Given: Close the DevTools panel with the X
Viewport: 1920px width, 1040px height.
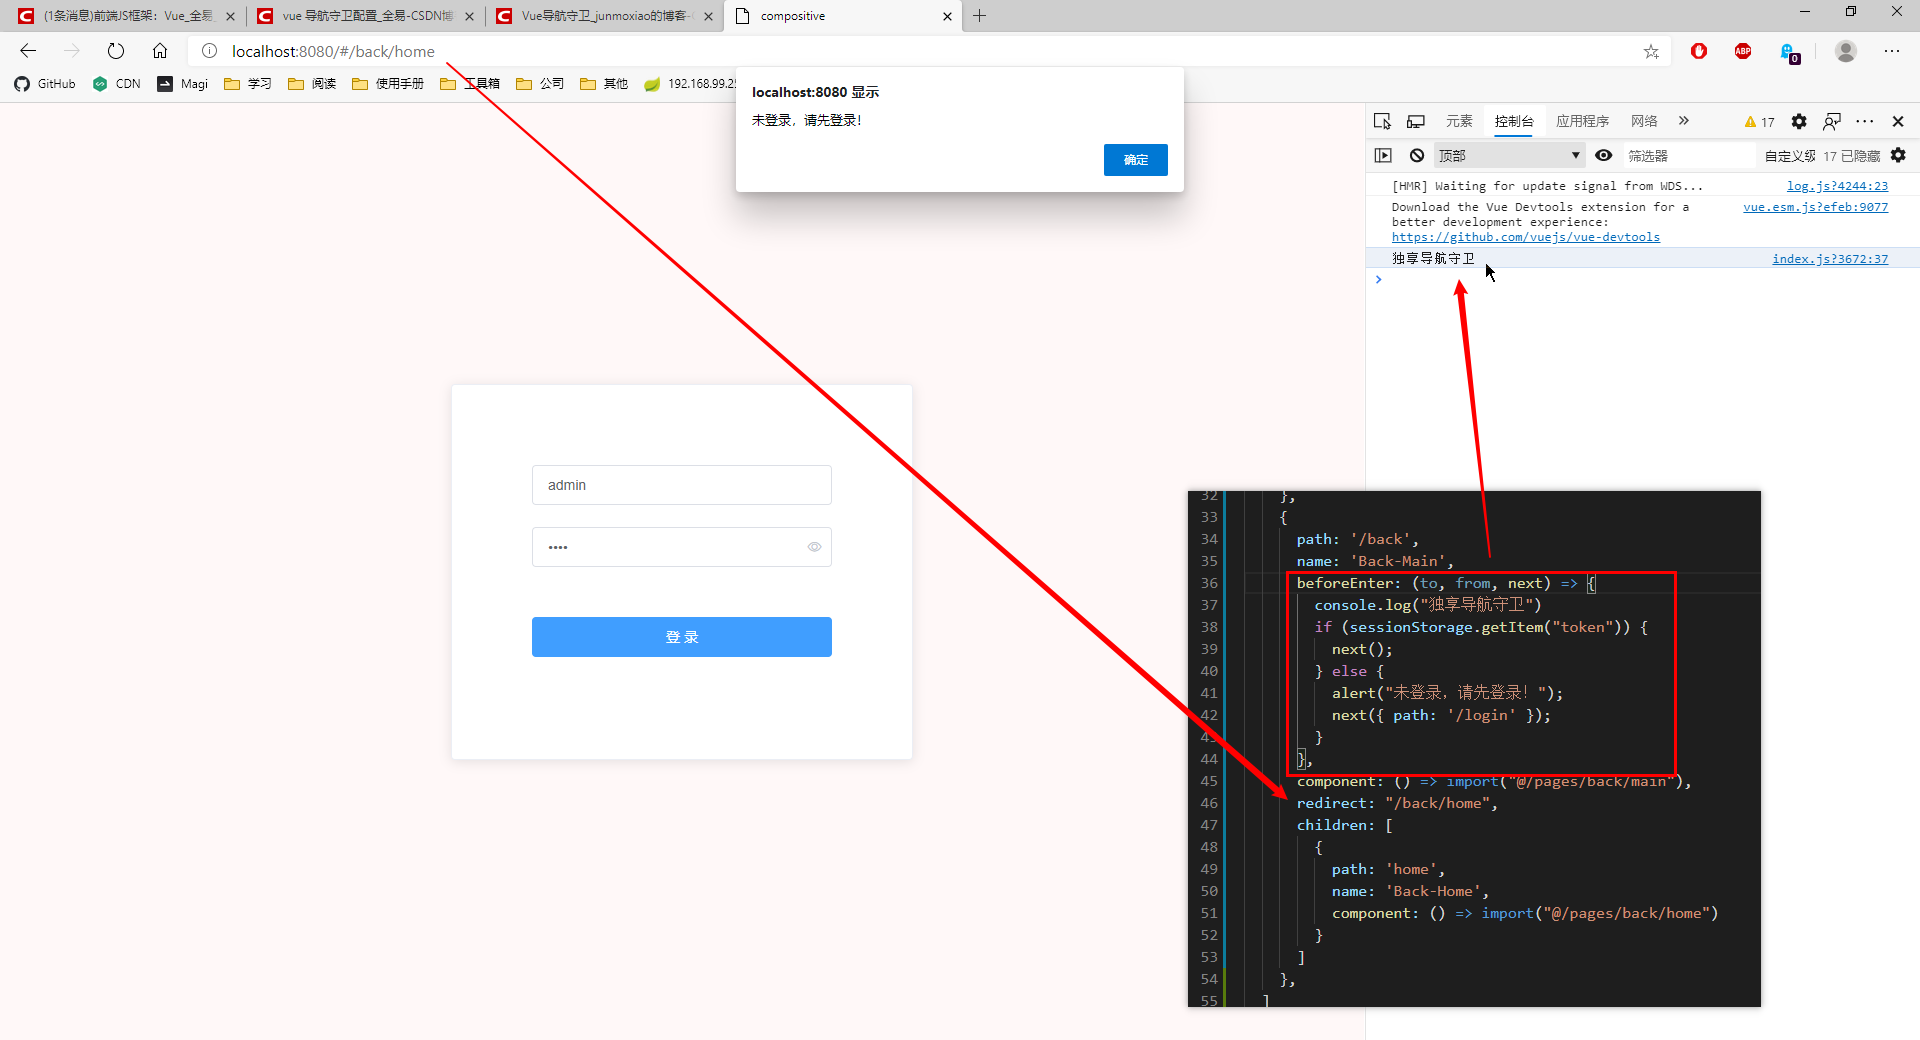Looking at the screenshot, I should click(x=1898, y=121).
